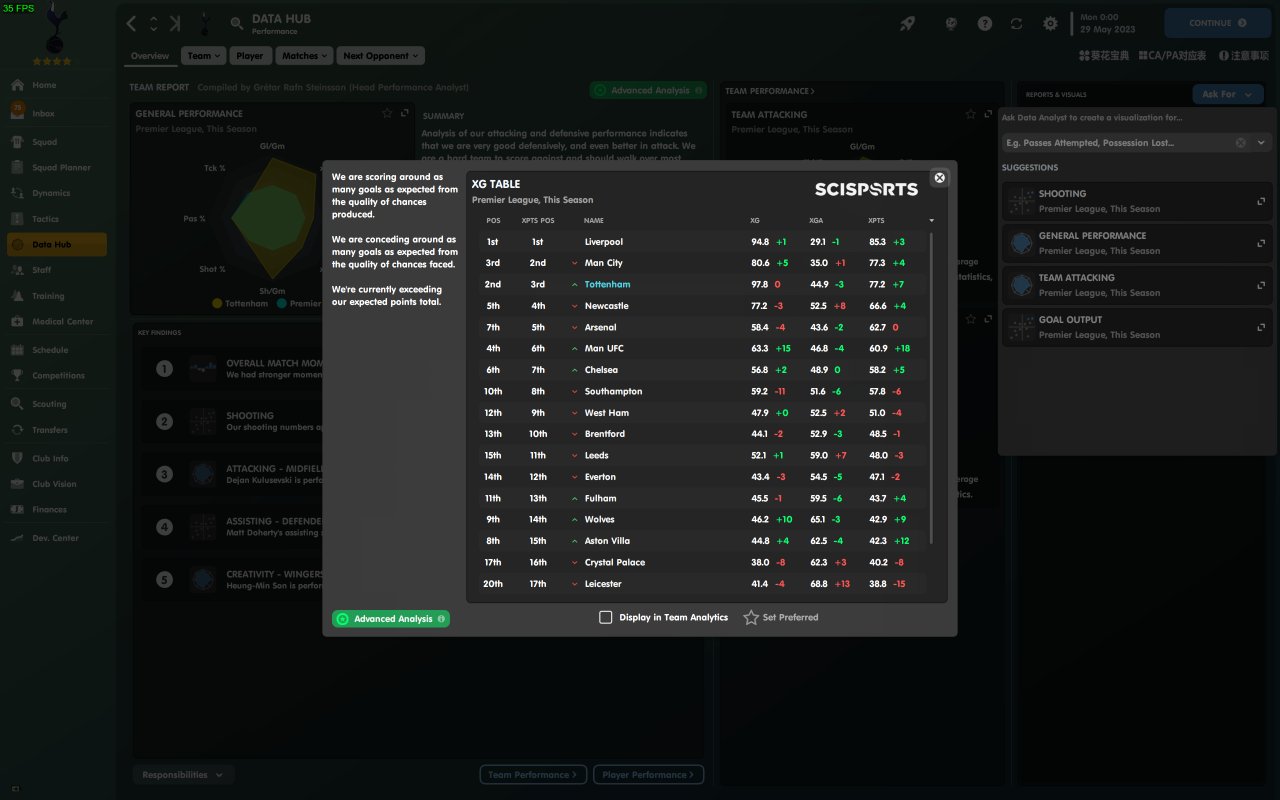The image size is (1280, 800).
Task: Close the XG Table popup
Action: coord(939,178)
